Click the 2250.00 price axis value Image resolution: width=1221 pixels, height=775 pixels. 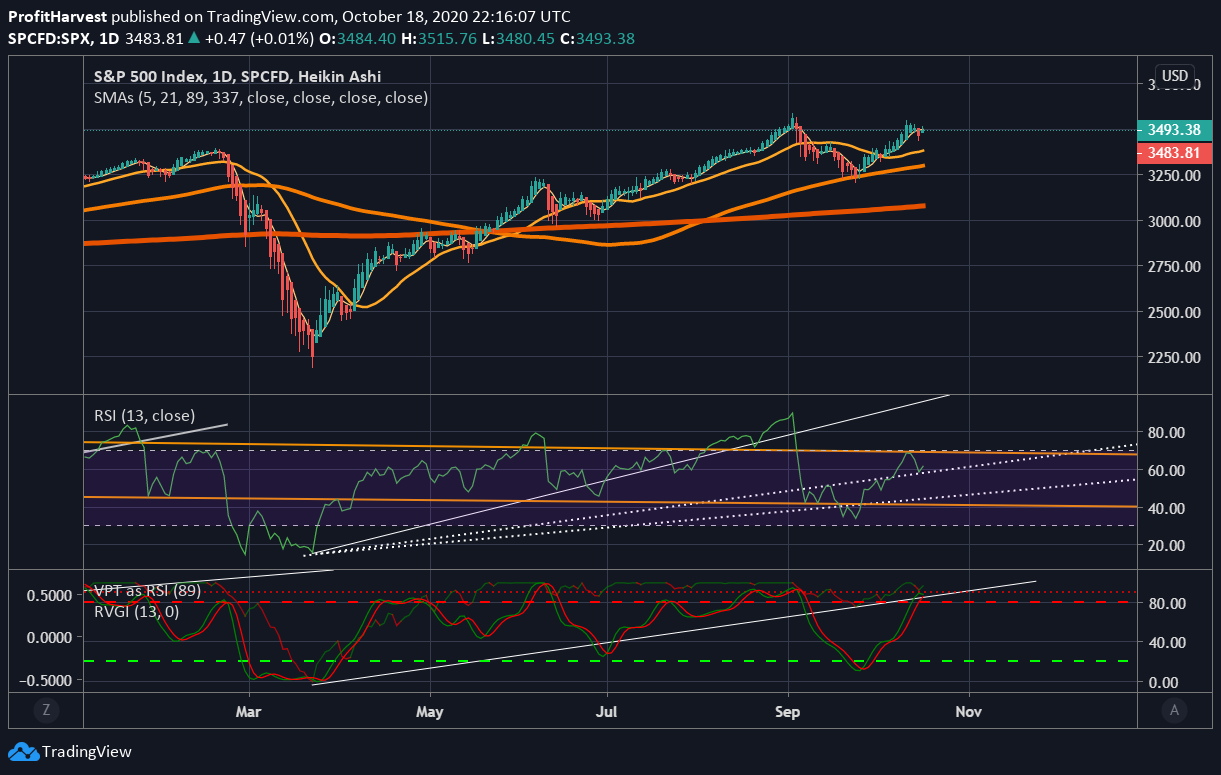point(1173,358)
